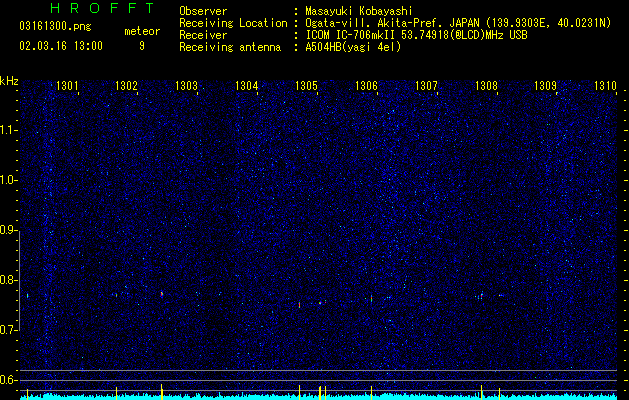
Task: Click the 'Receiving antenna' label
Action: coord(230,47)
